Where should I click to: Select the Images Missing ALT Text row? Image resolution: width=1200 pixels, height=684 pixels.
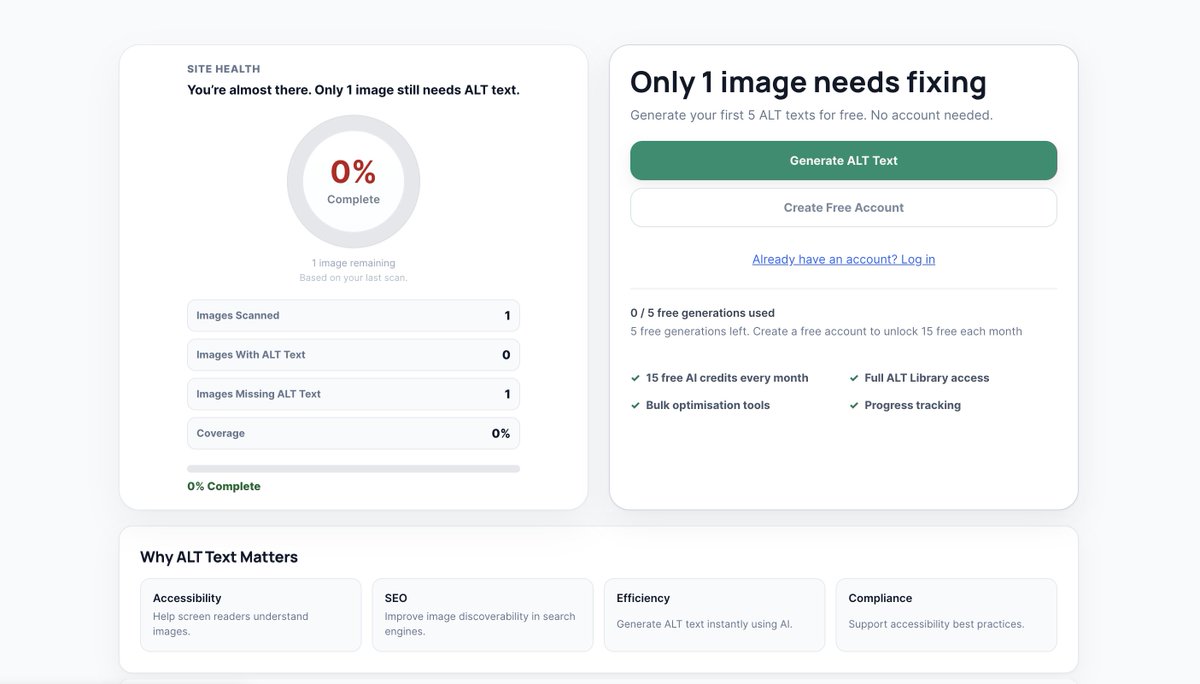tap(353, 394)
